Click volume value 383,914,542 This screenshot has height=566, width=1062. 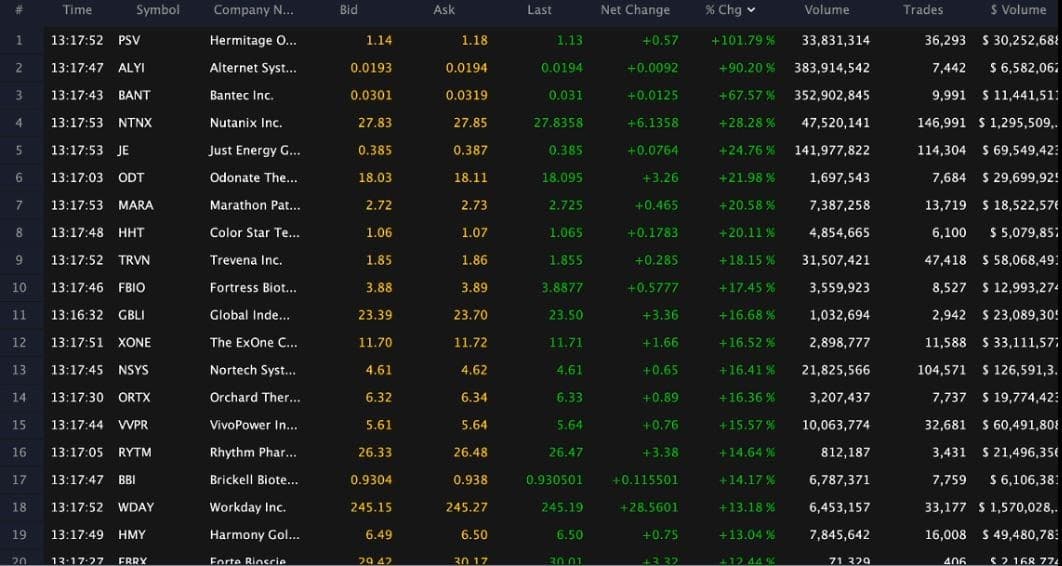[x=832, y=68]
